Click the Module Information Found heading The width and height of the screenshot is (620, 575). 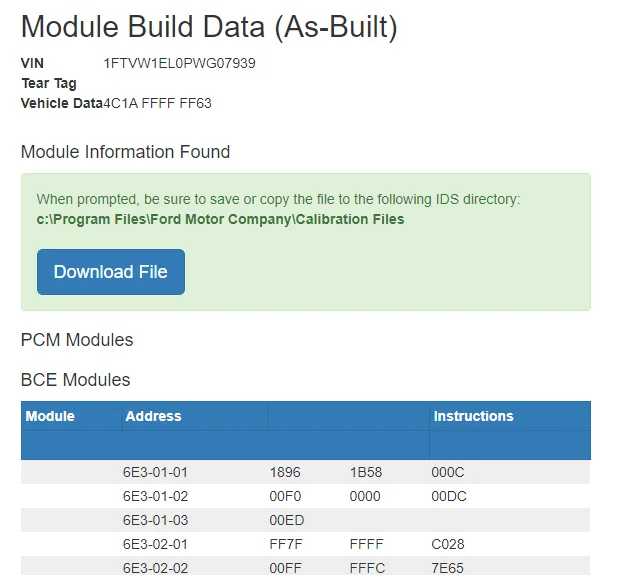tap(126, 152)
